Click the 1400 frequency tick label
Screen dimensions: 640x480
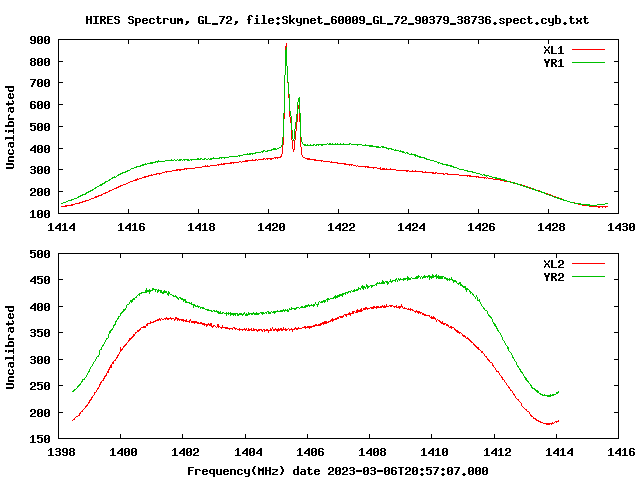(x=123, y=452)
